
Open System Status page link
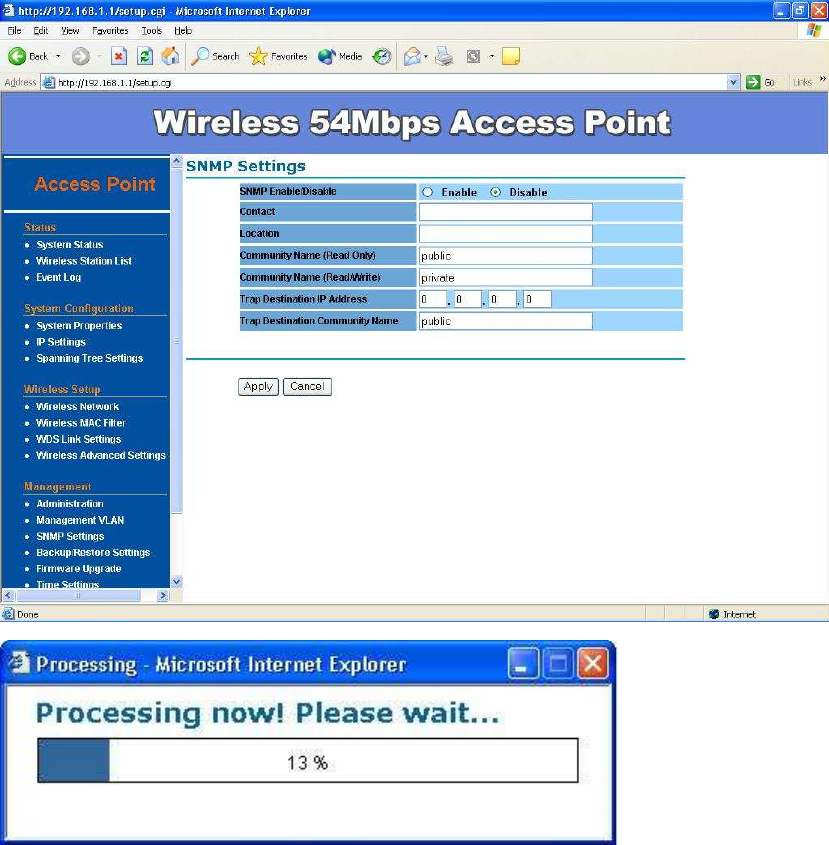(x=70, y=245)
